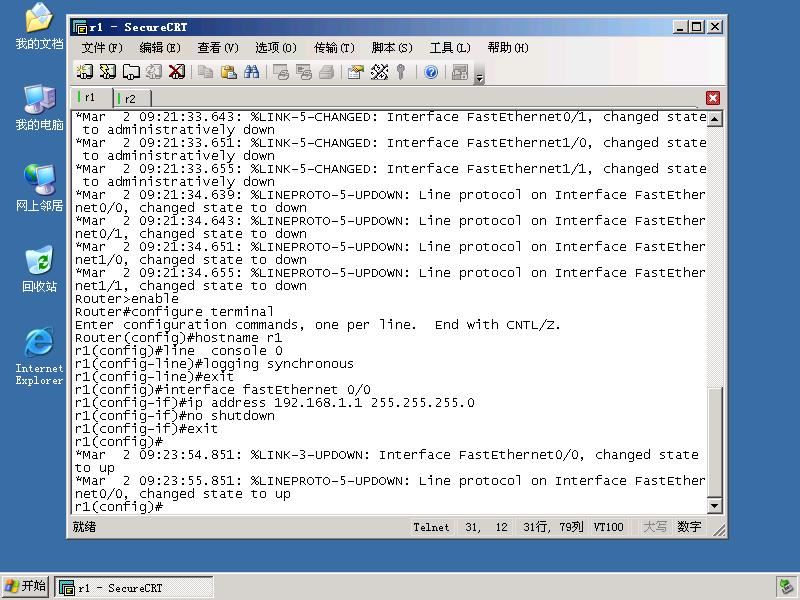The width and height of the screenshot is (800, 600).
Task: Open the 工具(L) menu
Action: 450,48
